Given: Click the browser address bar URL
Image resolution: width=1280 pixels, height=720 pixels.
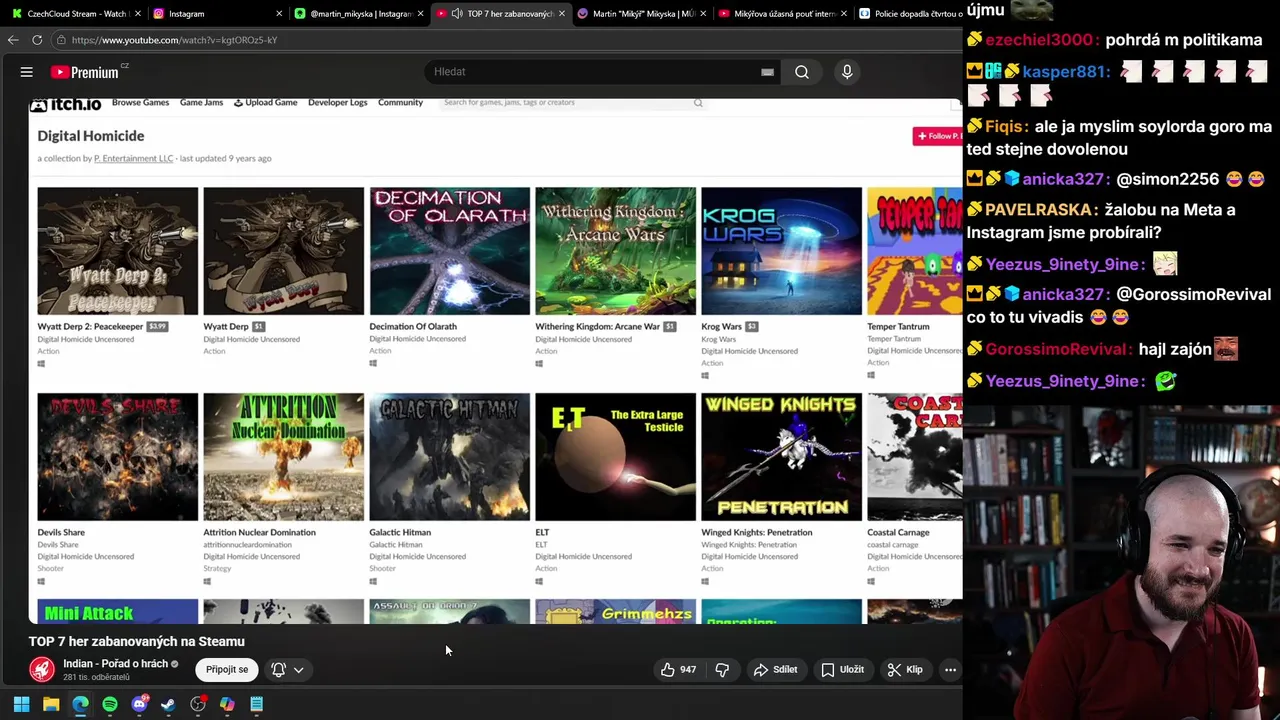Looking at the screenshot, I should point(174,40).
